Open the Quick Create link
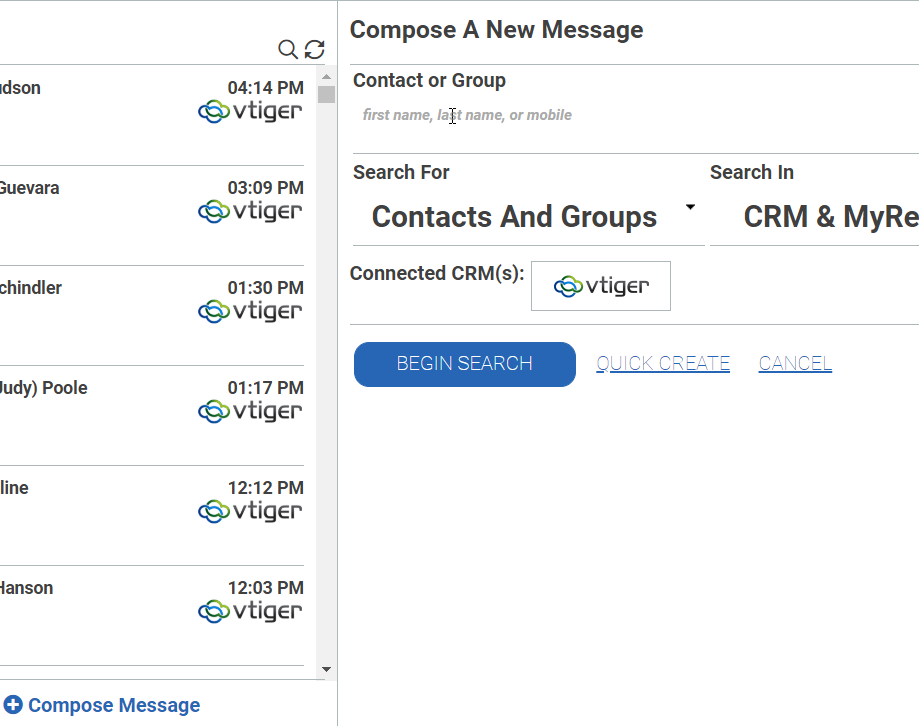This screenshot has width=919, height=726. 663,364
